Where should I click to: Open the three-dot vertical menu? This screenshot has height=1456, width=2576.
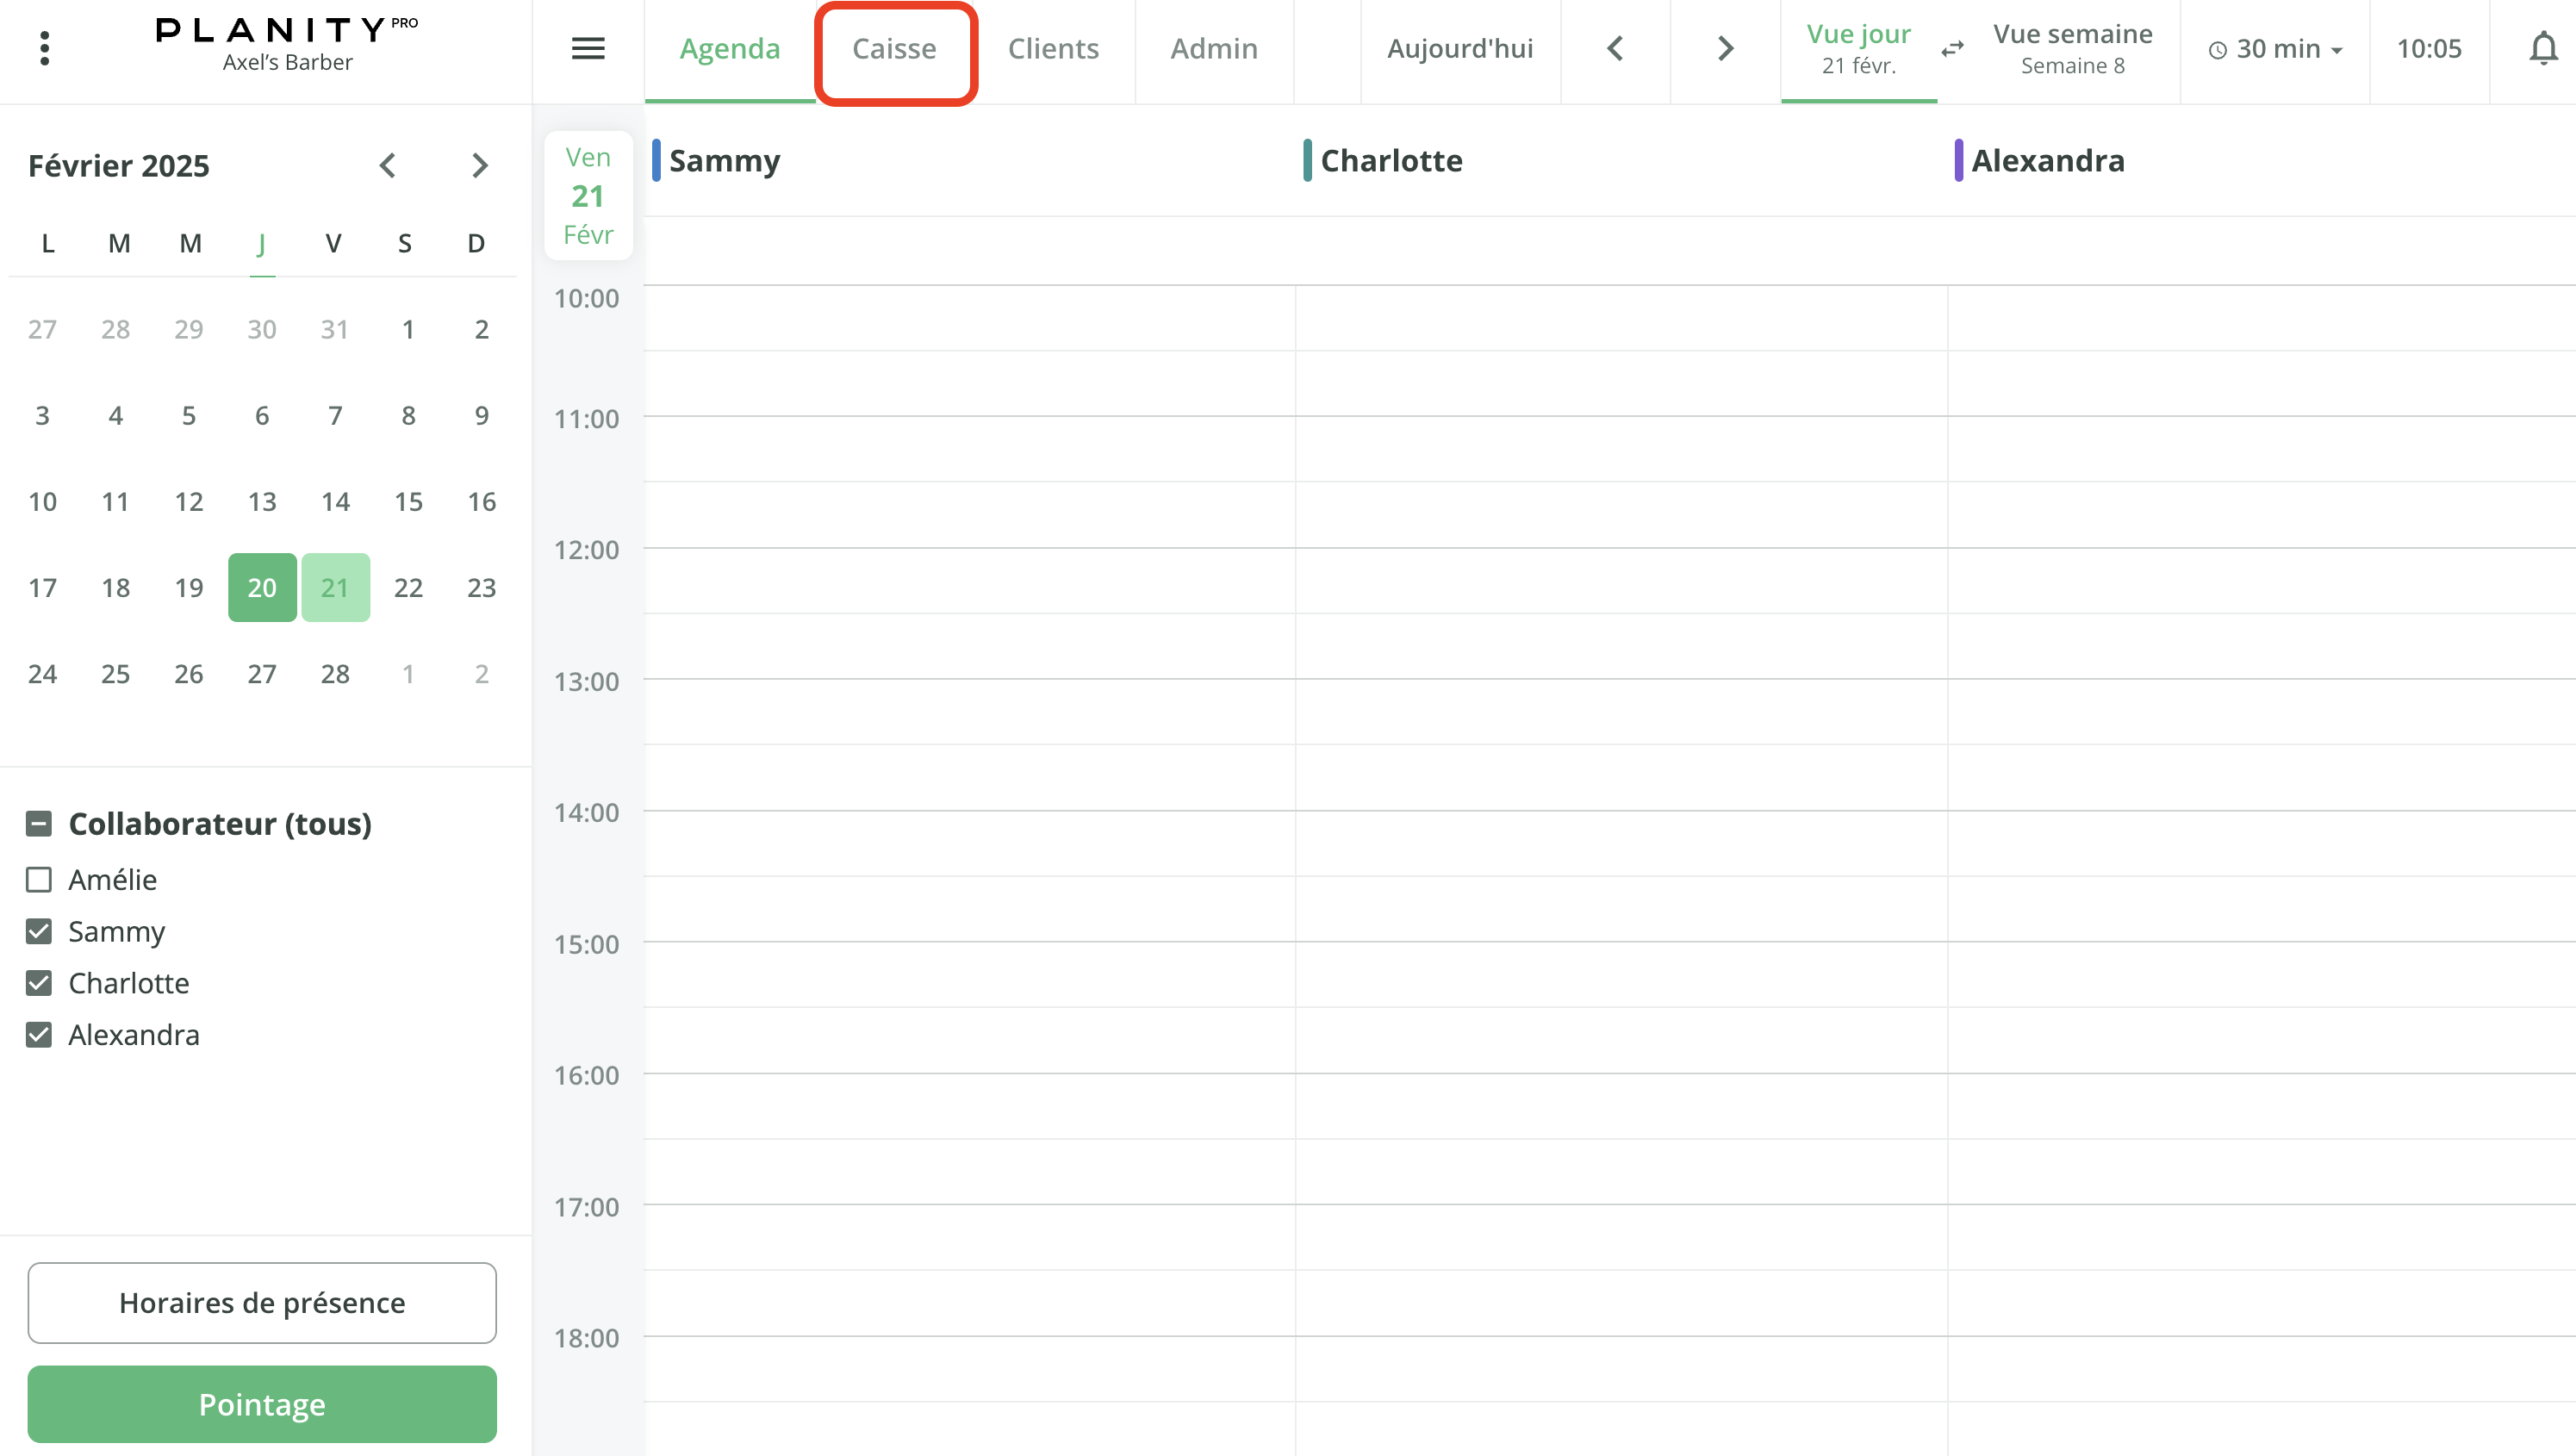point(44,48)
